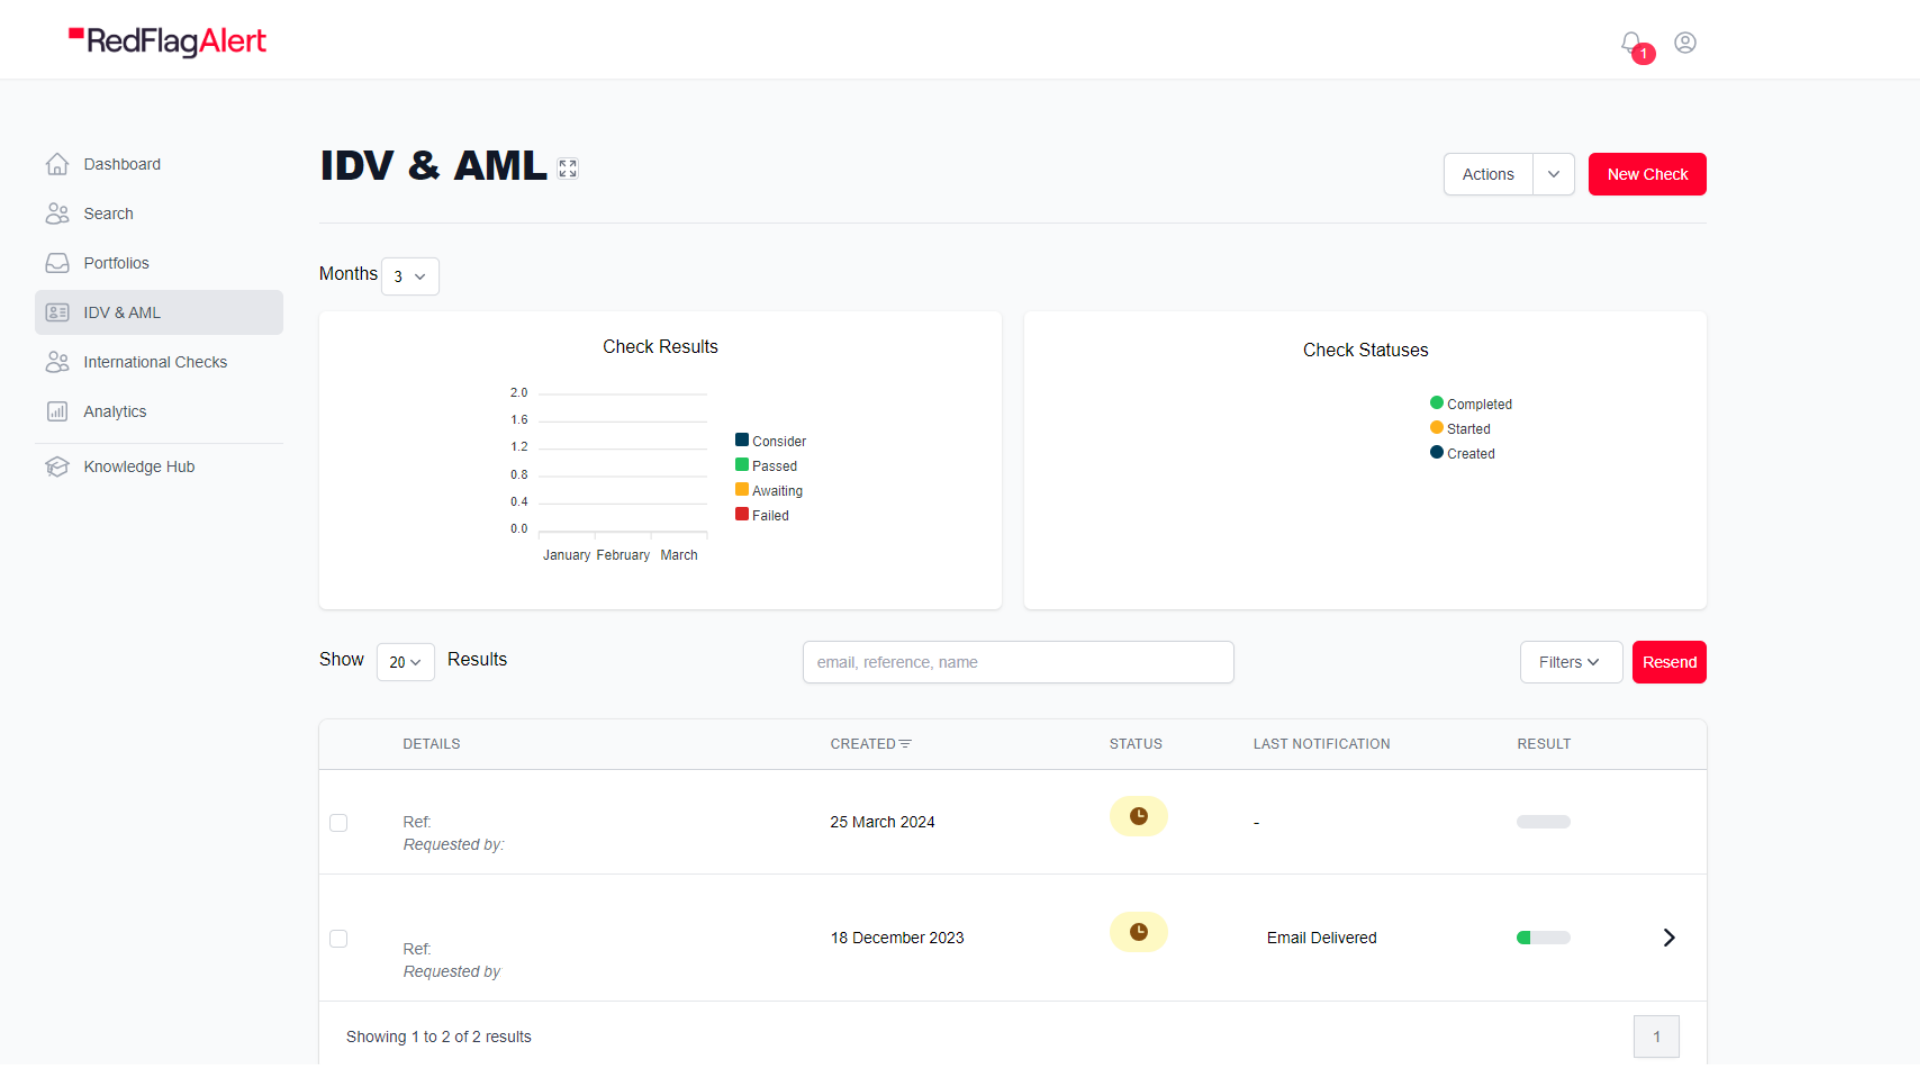The width and height of the screenshot is (1920, 1080).
Task: Click the Dashboard home icon
Action: point(57,164)
